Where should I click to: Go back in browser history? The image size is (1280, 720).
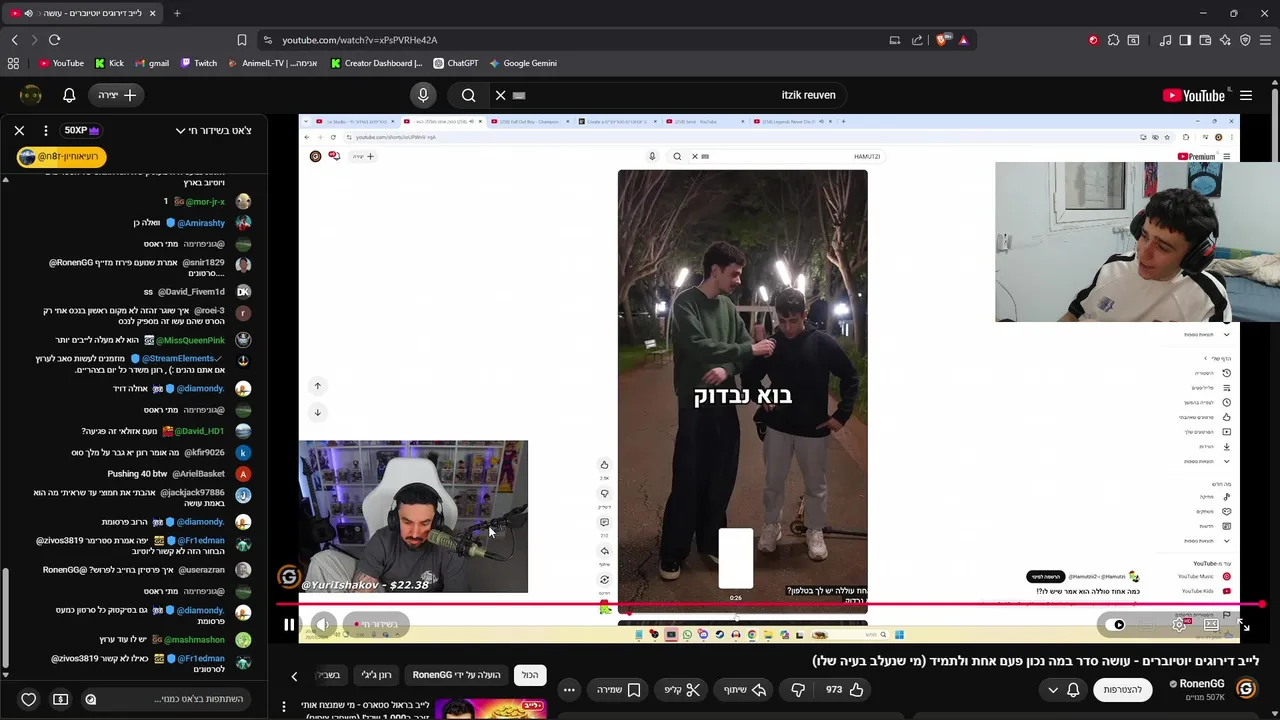click(14, 40)
